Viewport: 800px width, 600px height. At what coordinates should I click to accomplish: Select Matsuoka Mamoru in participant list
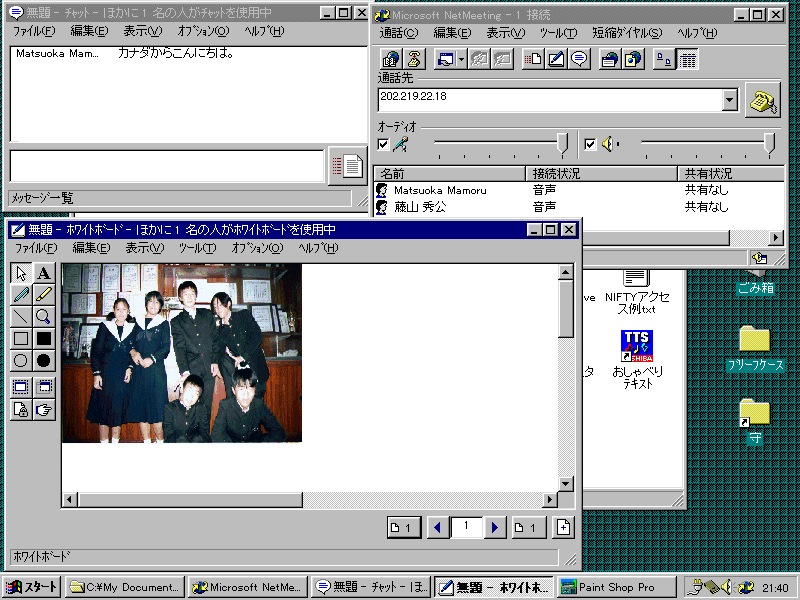coord(440,190)
